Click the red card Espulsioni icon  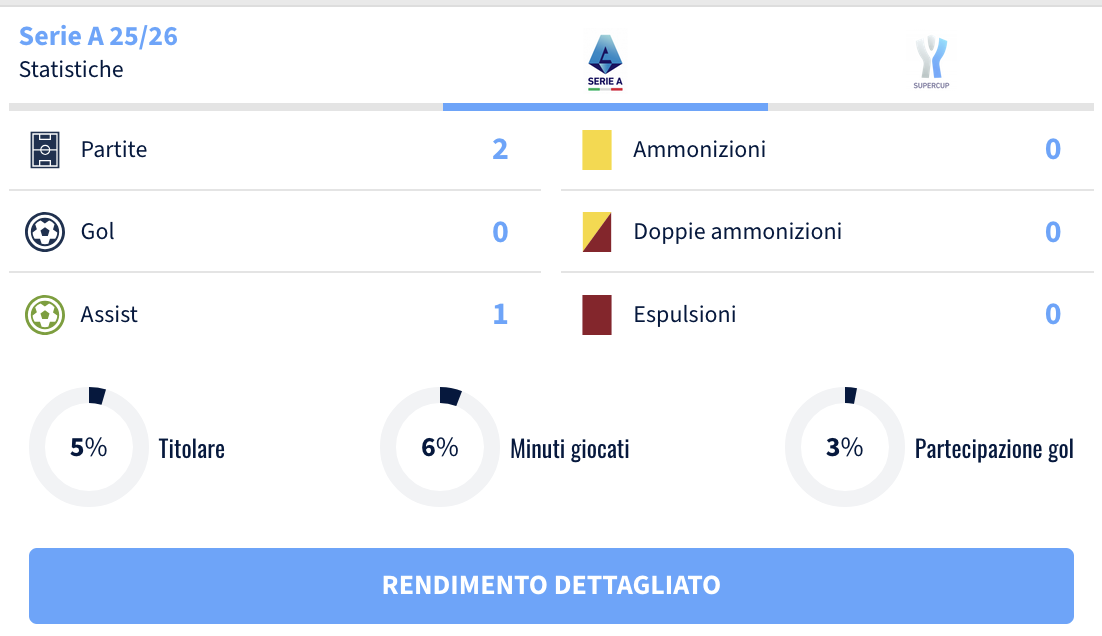(x=597, y=315)
